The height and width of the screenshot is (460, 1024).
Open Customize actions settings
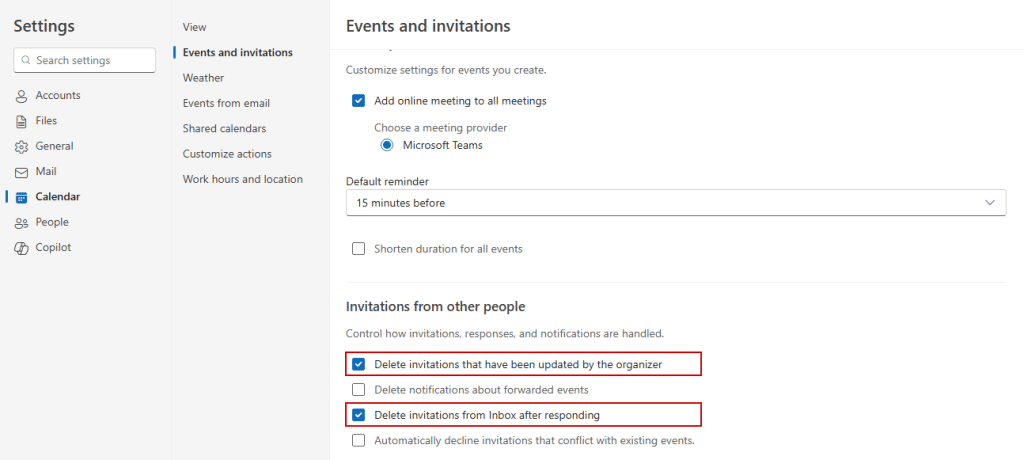227,154
